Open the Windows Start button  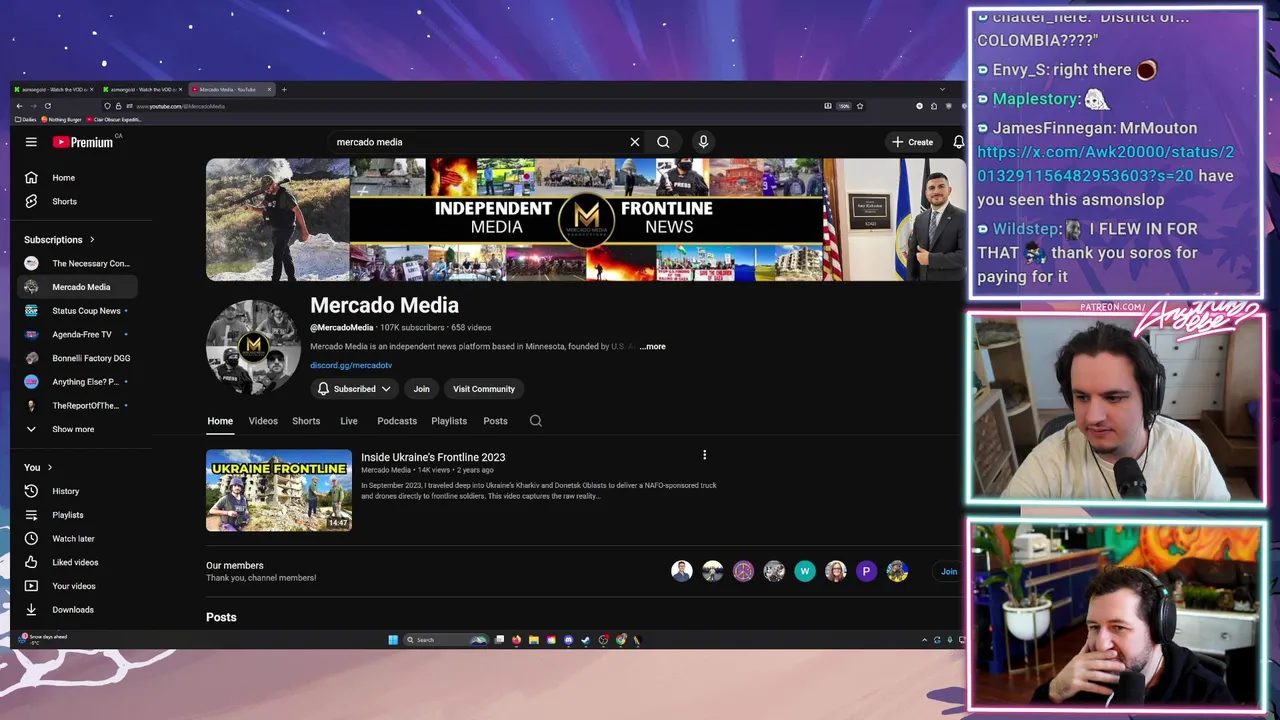(x=393, y=640)
